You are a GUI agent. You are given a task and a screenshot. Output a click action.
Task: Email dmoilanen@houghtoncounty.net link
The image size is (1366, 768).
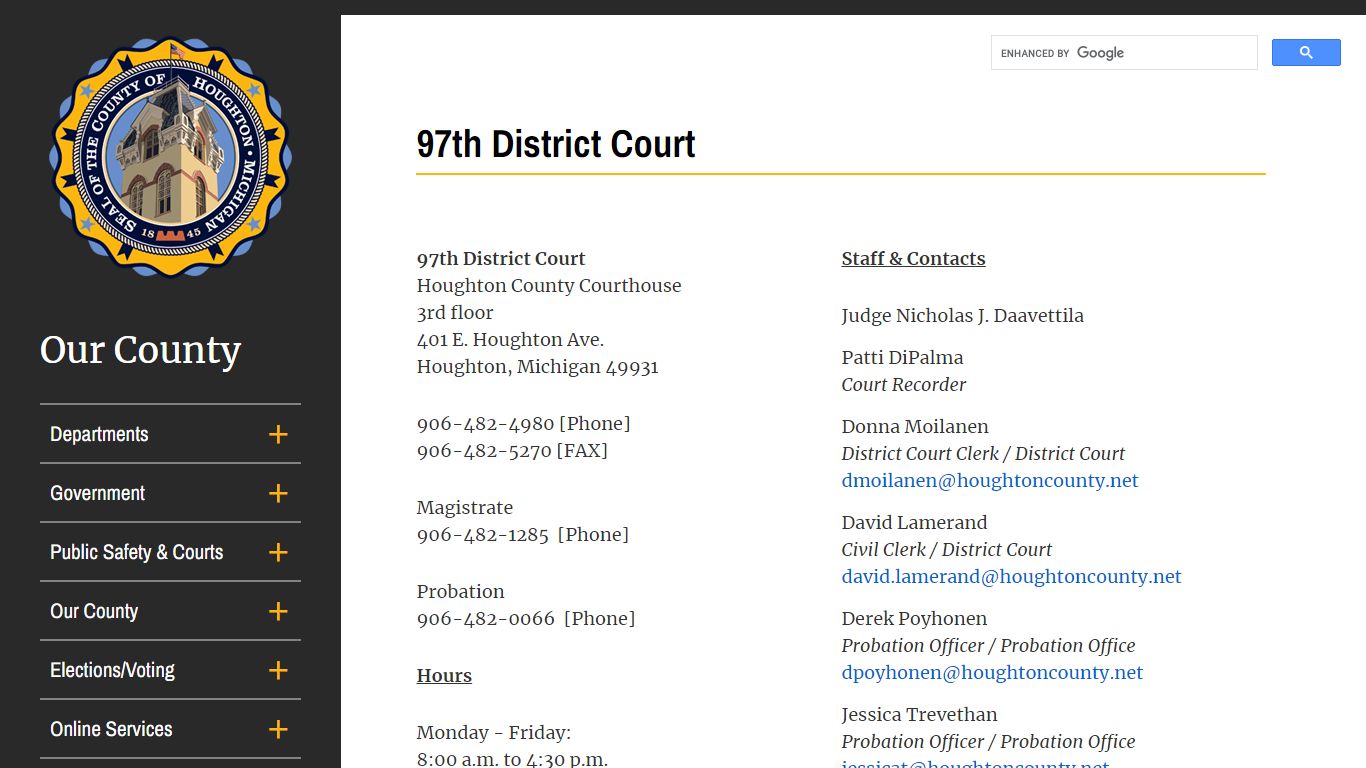[x=990, y=480]
